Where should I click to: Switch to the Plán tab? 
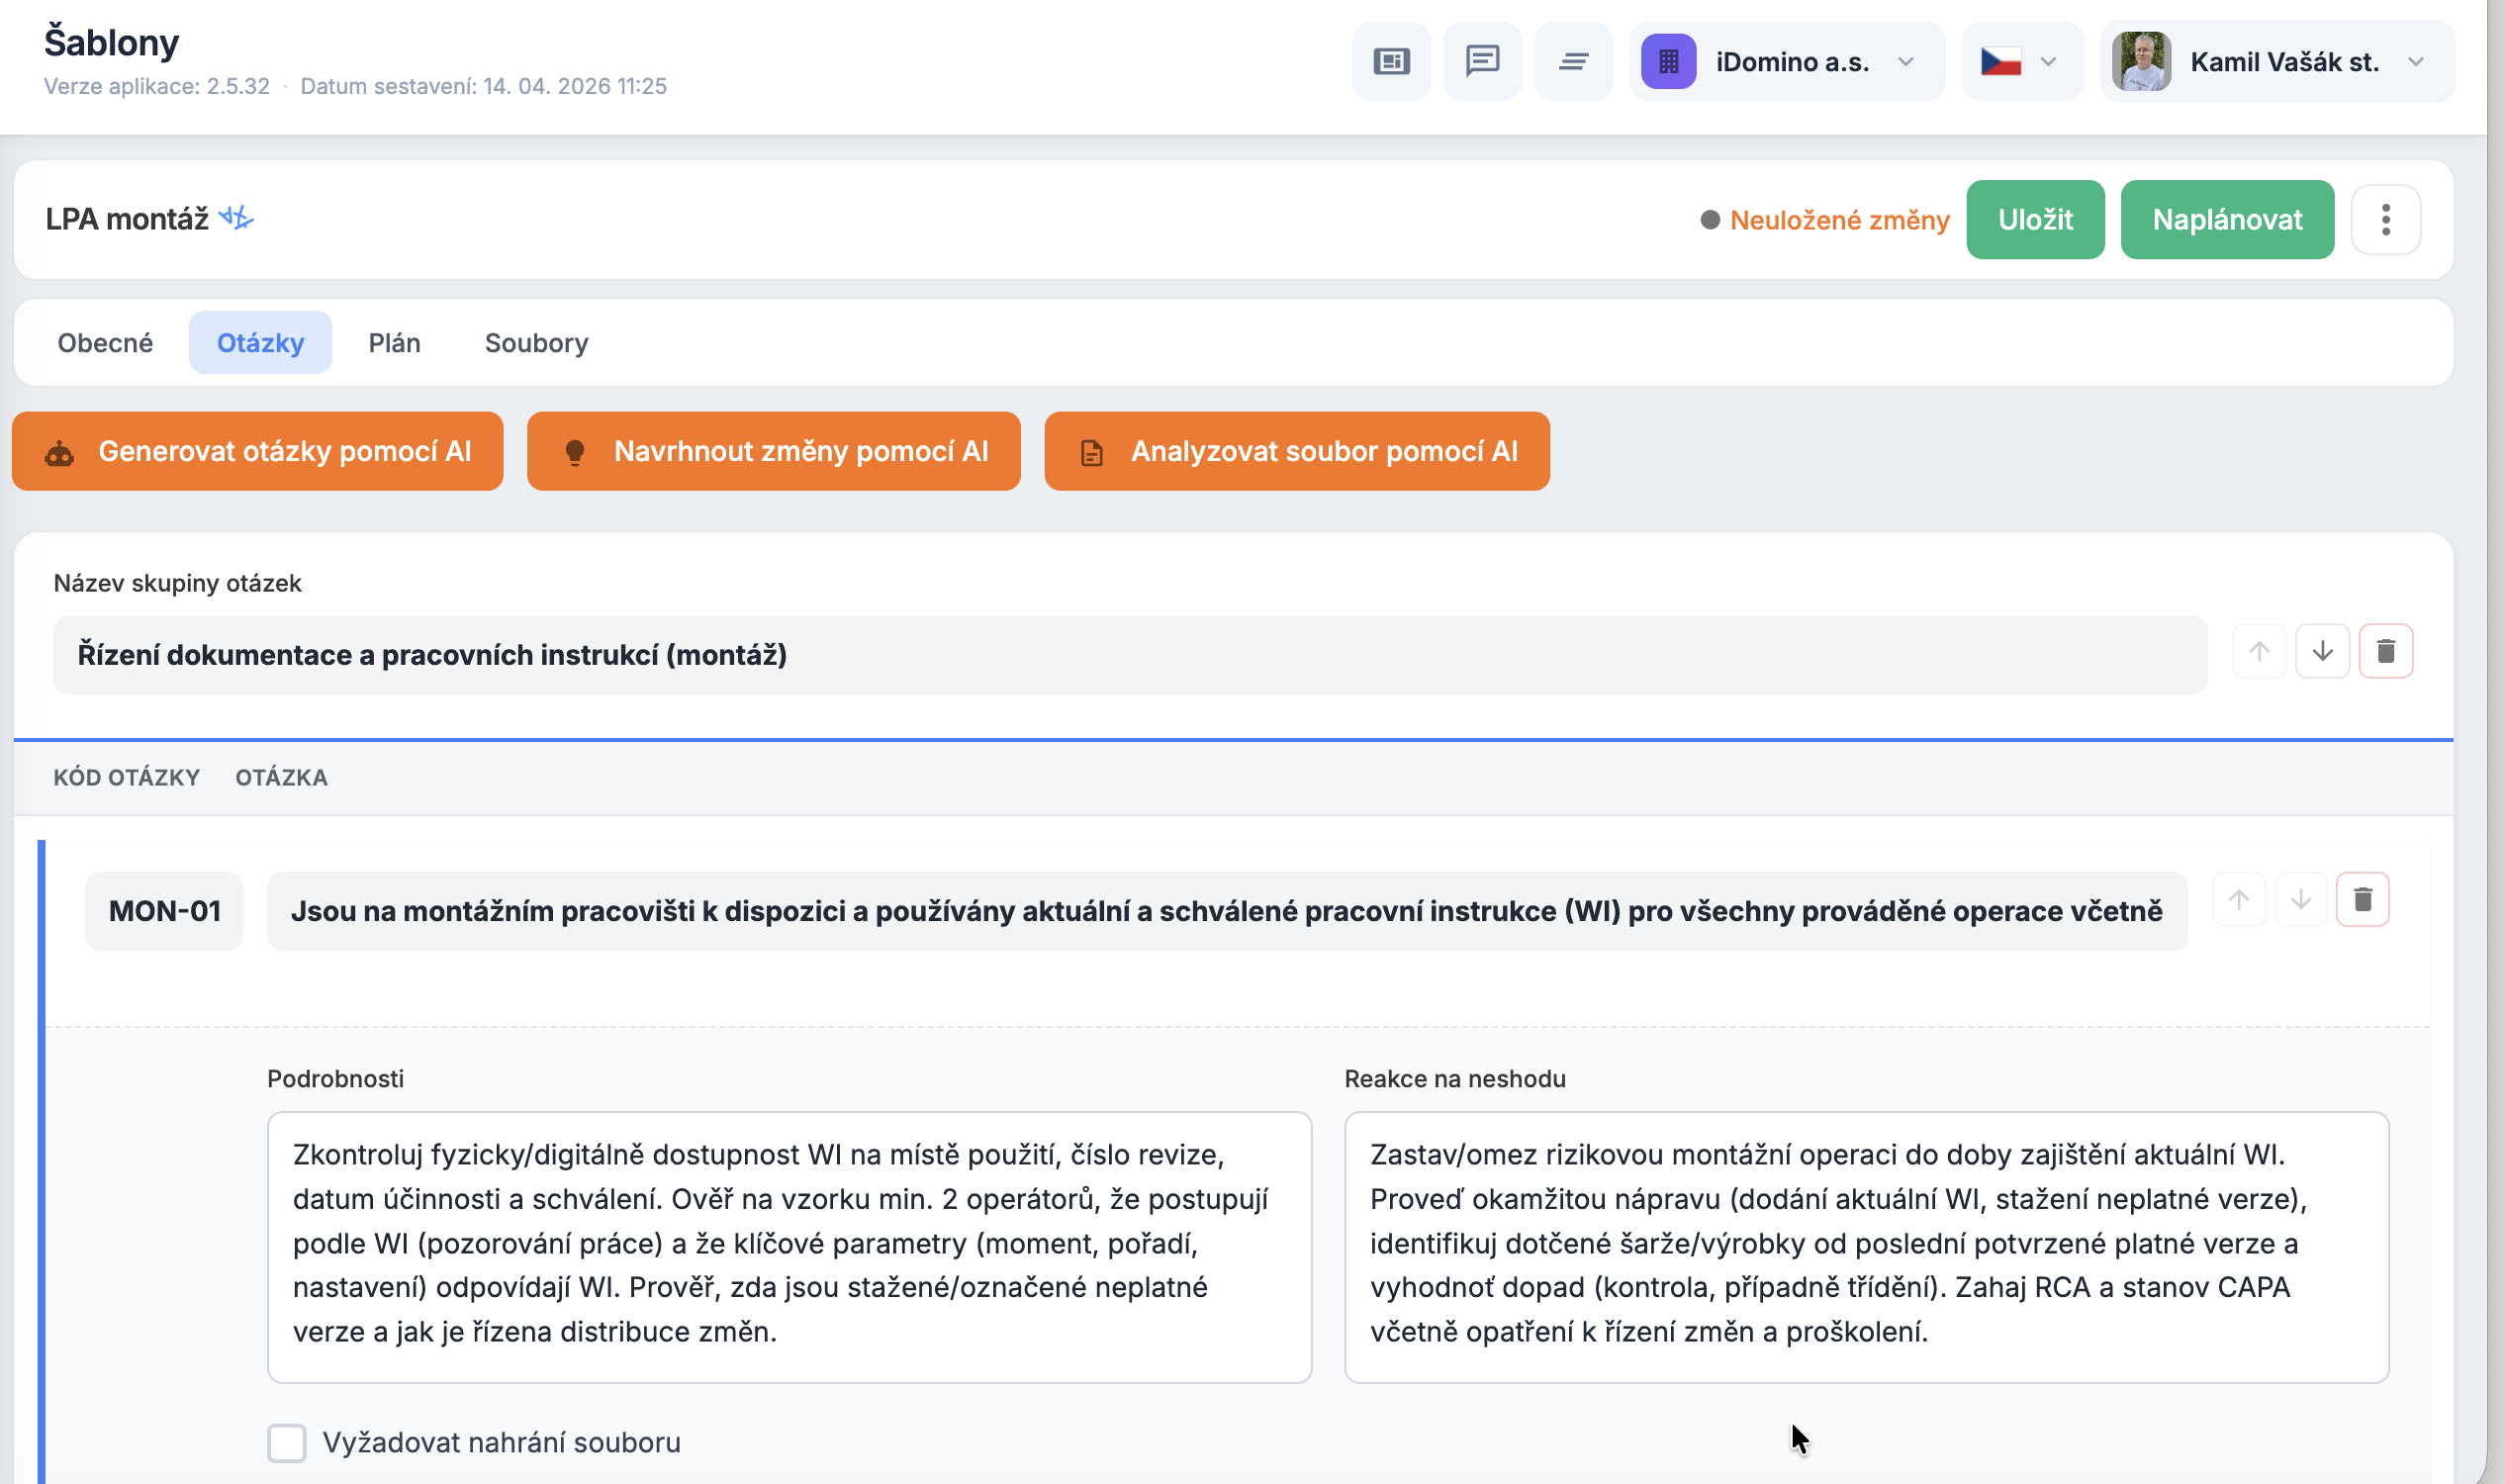pos(394,343)
